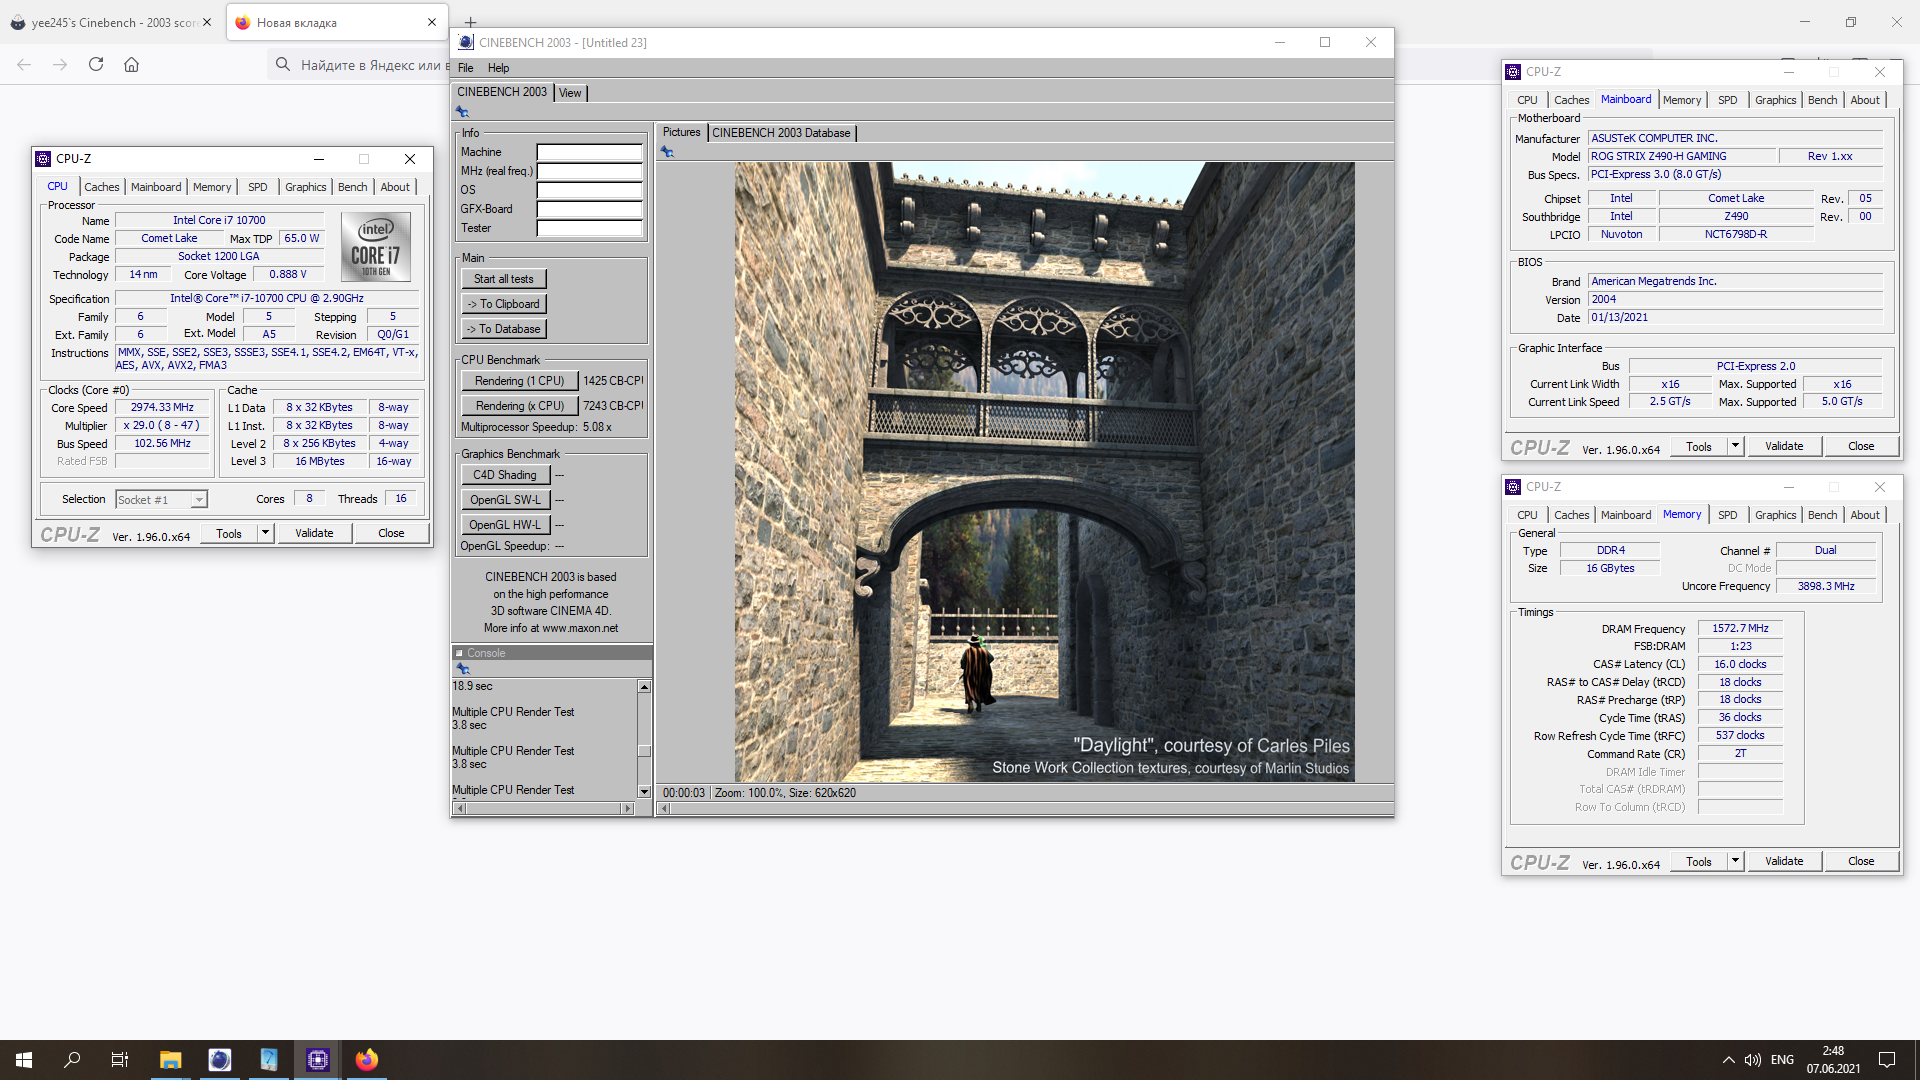
Task: Go back in the browser
Action: click(24, 64)
